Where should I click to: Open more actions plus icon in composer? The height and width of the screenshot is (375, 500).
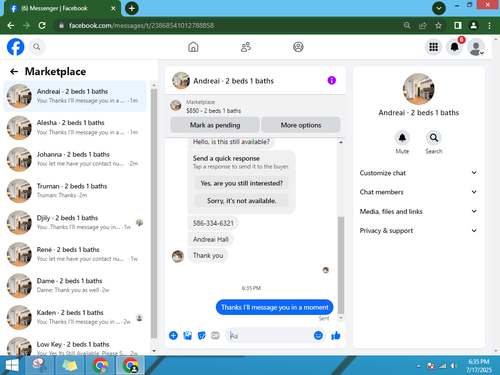click(x=173, y=335)
